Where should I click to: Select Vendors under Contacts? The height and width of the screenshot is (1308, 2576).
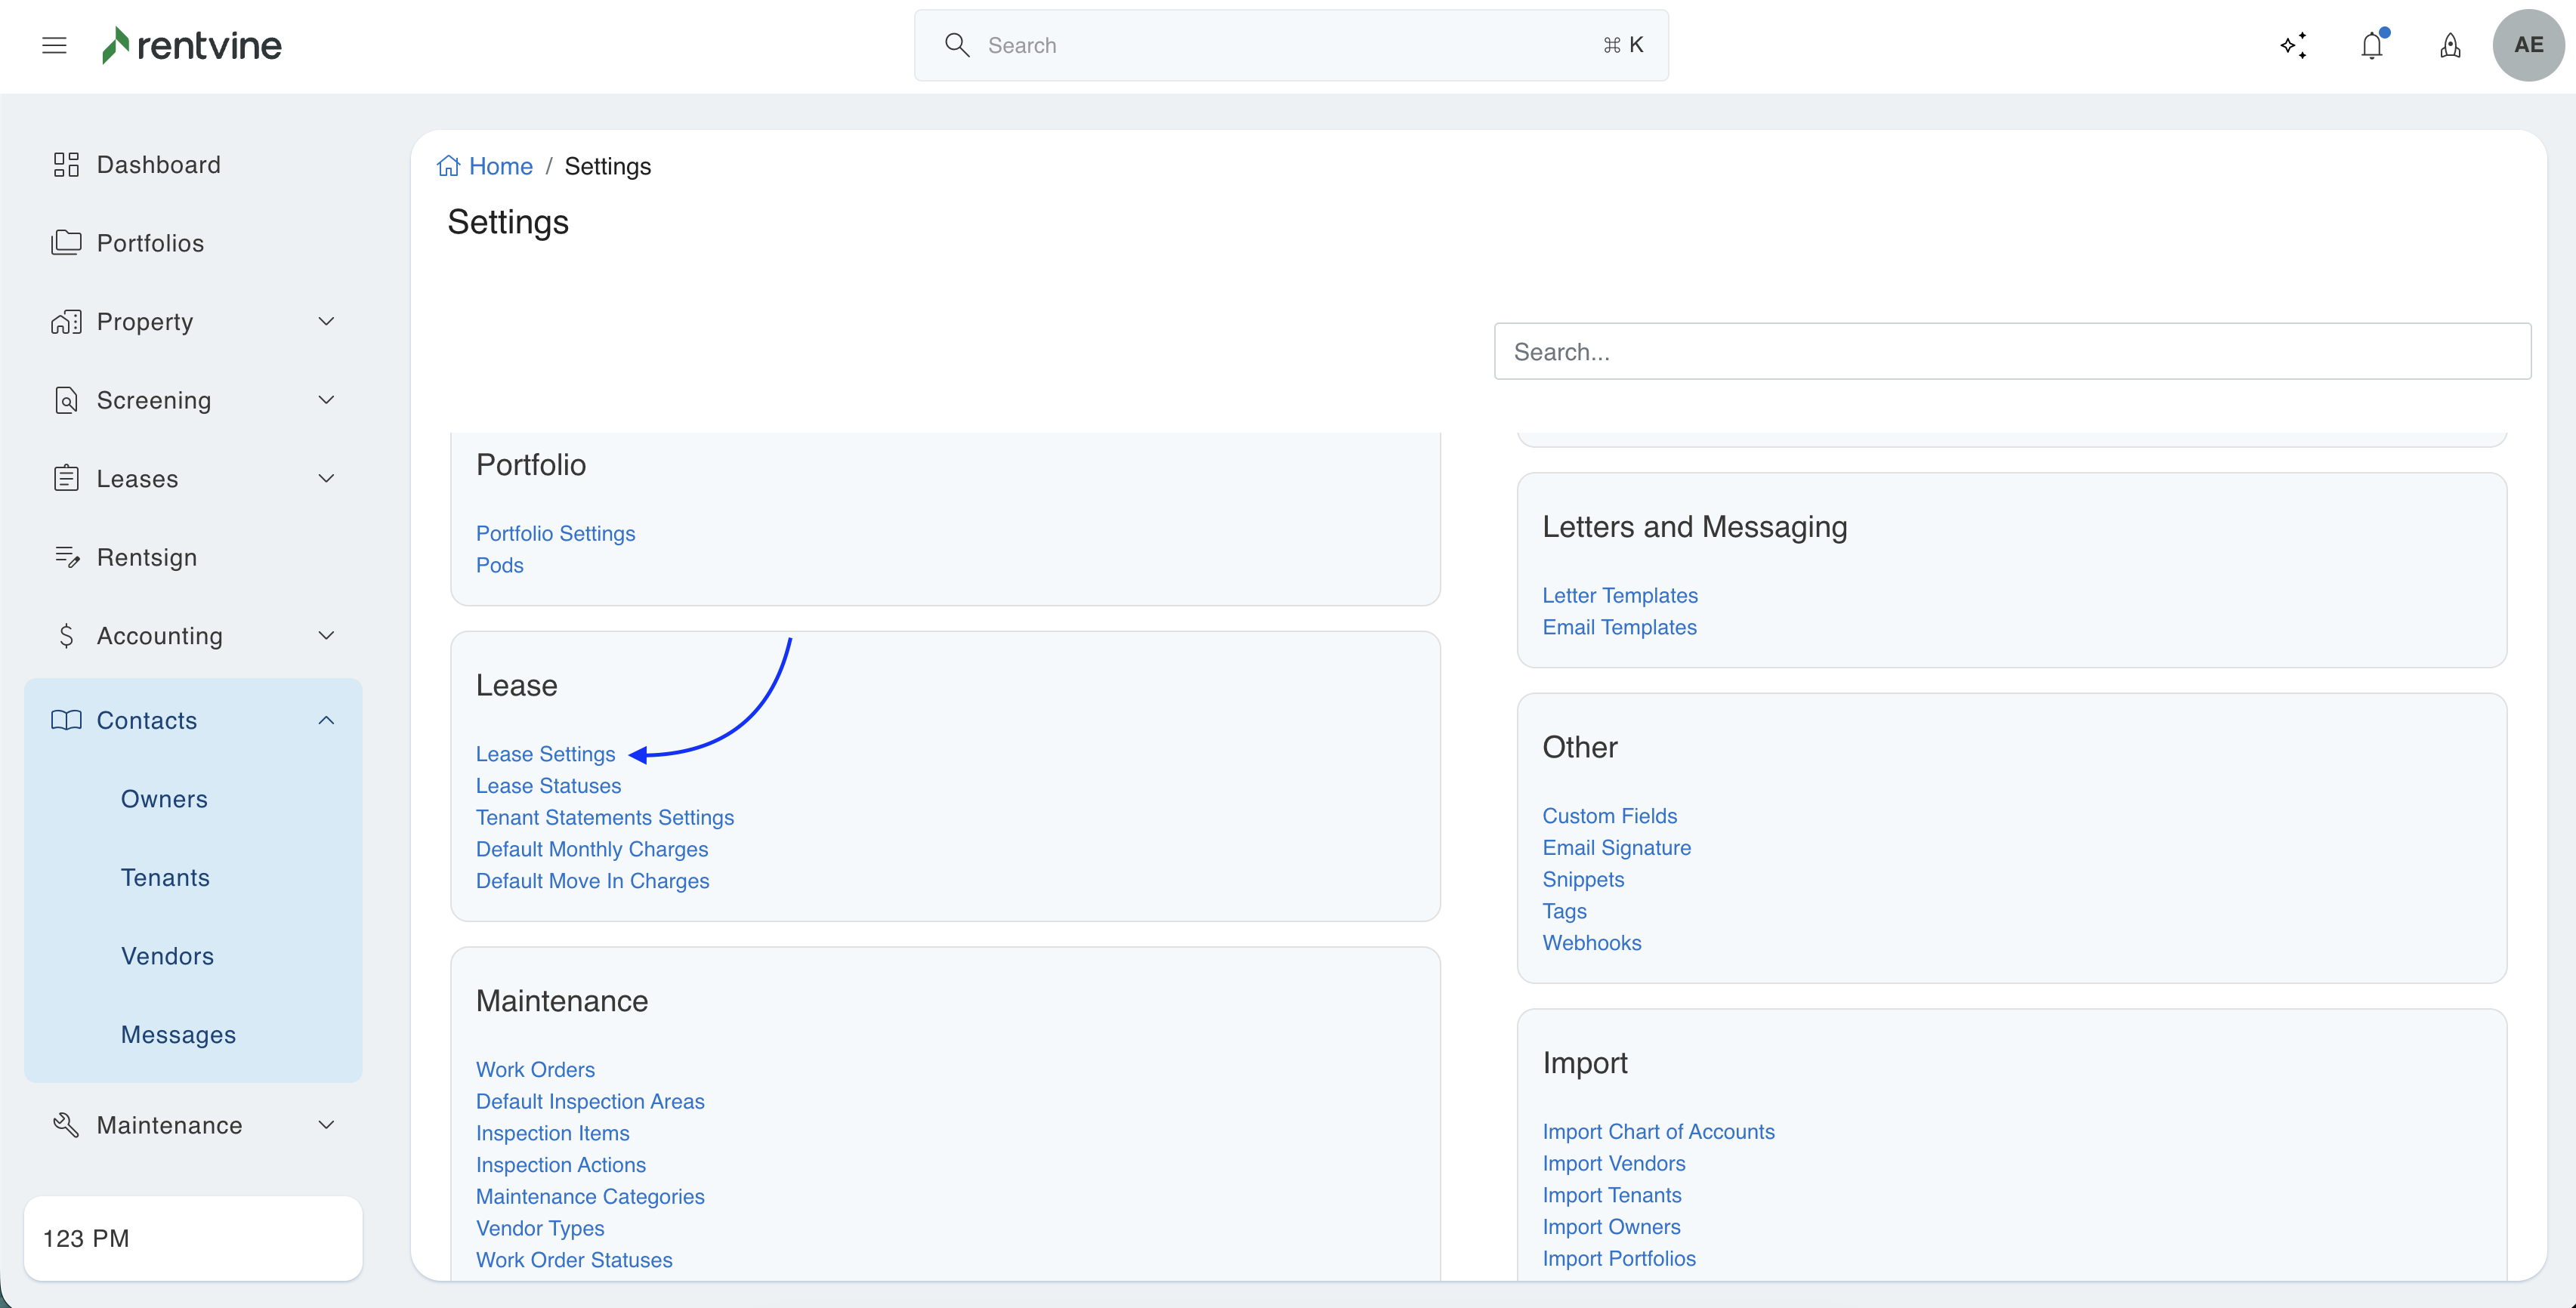point(167,956)
